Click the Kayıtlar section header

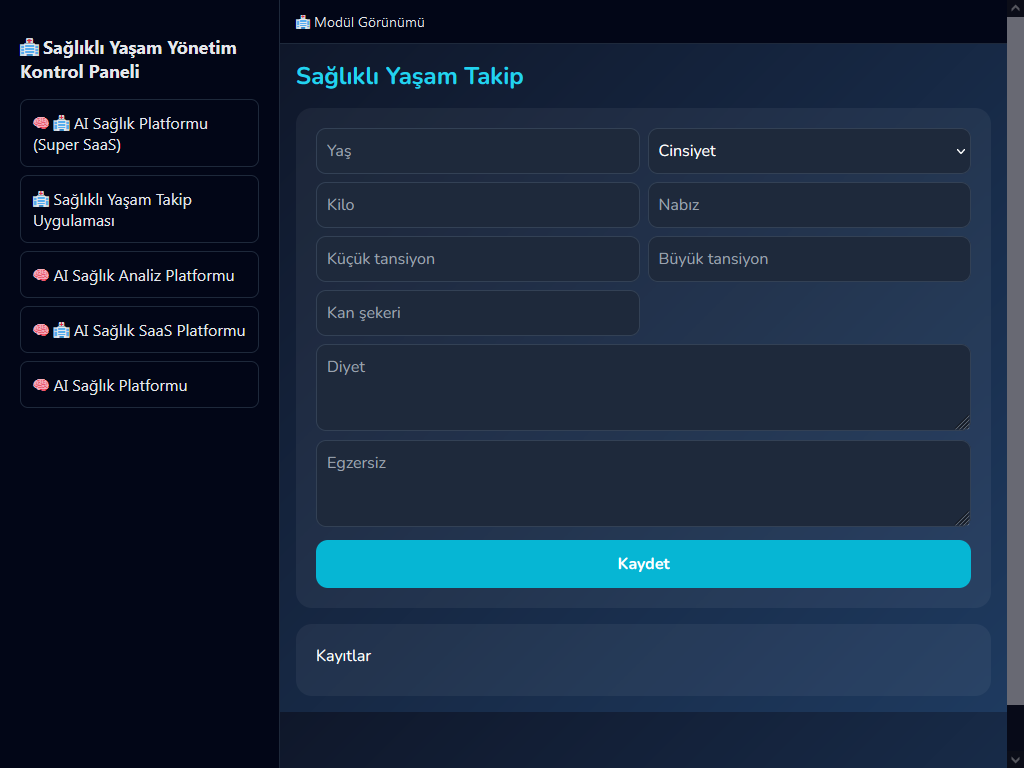click(343, 656)
